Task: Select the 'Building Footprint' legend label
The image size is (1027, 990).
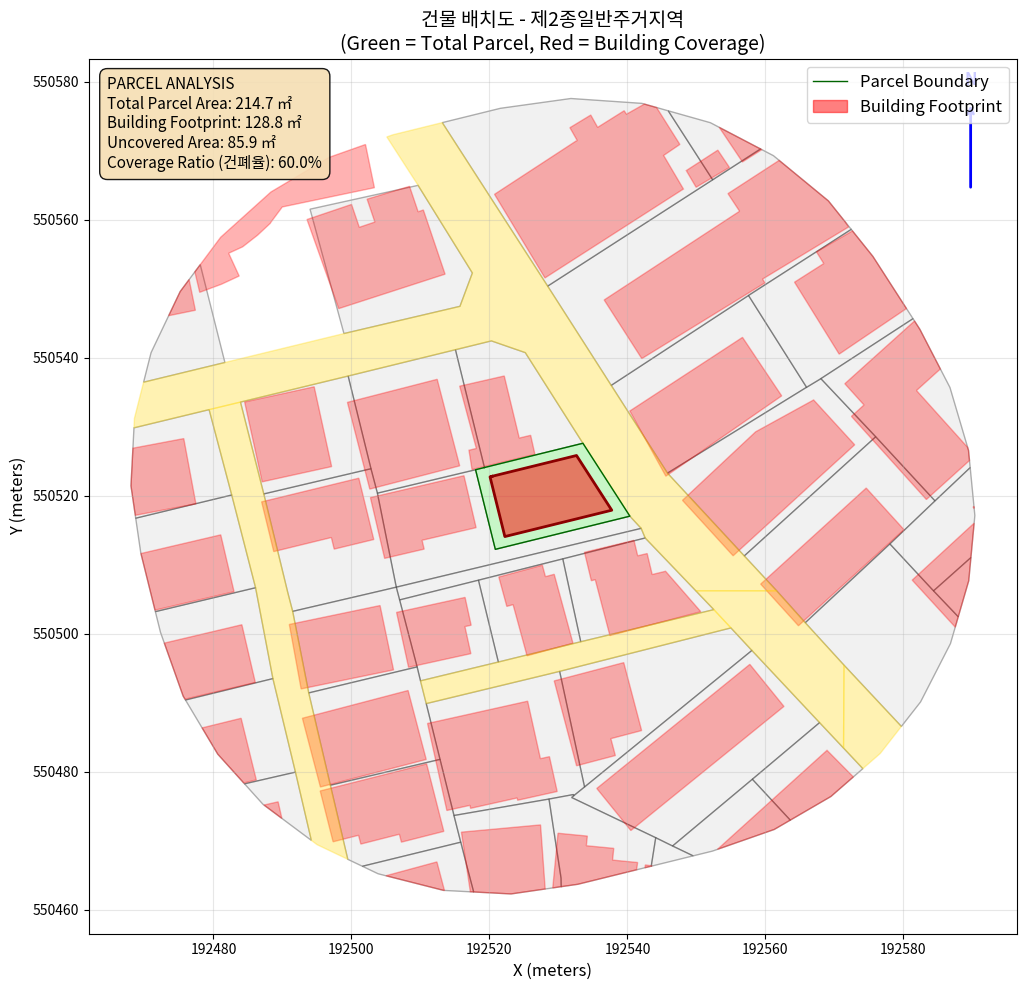Action: [930, 106]
